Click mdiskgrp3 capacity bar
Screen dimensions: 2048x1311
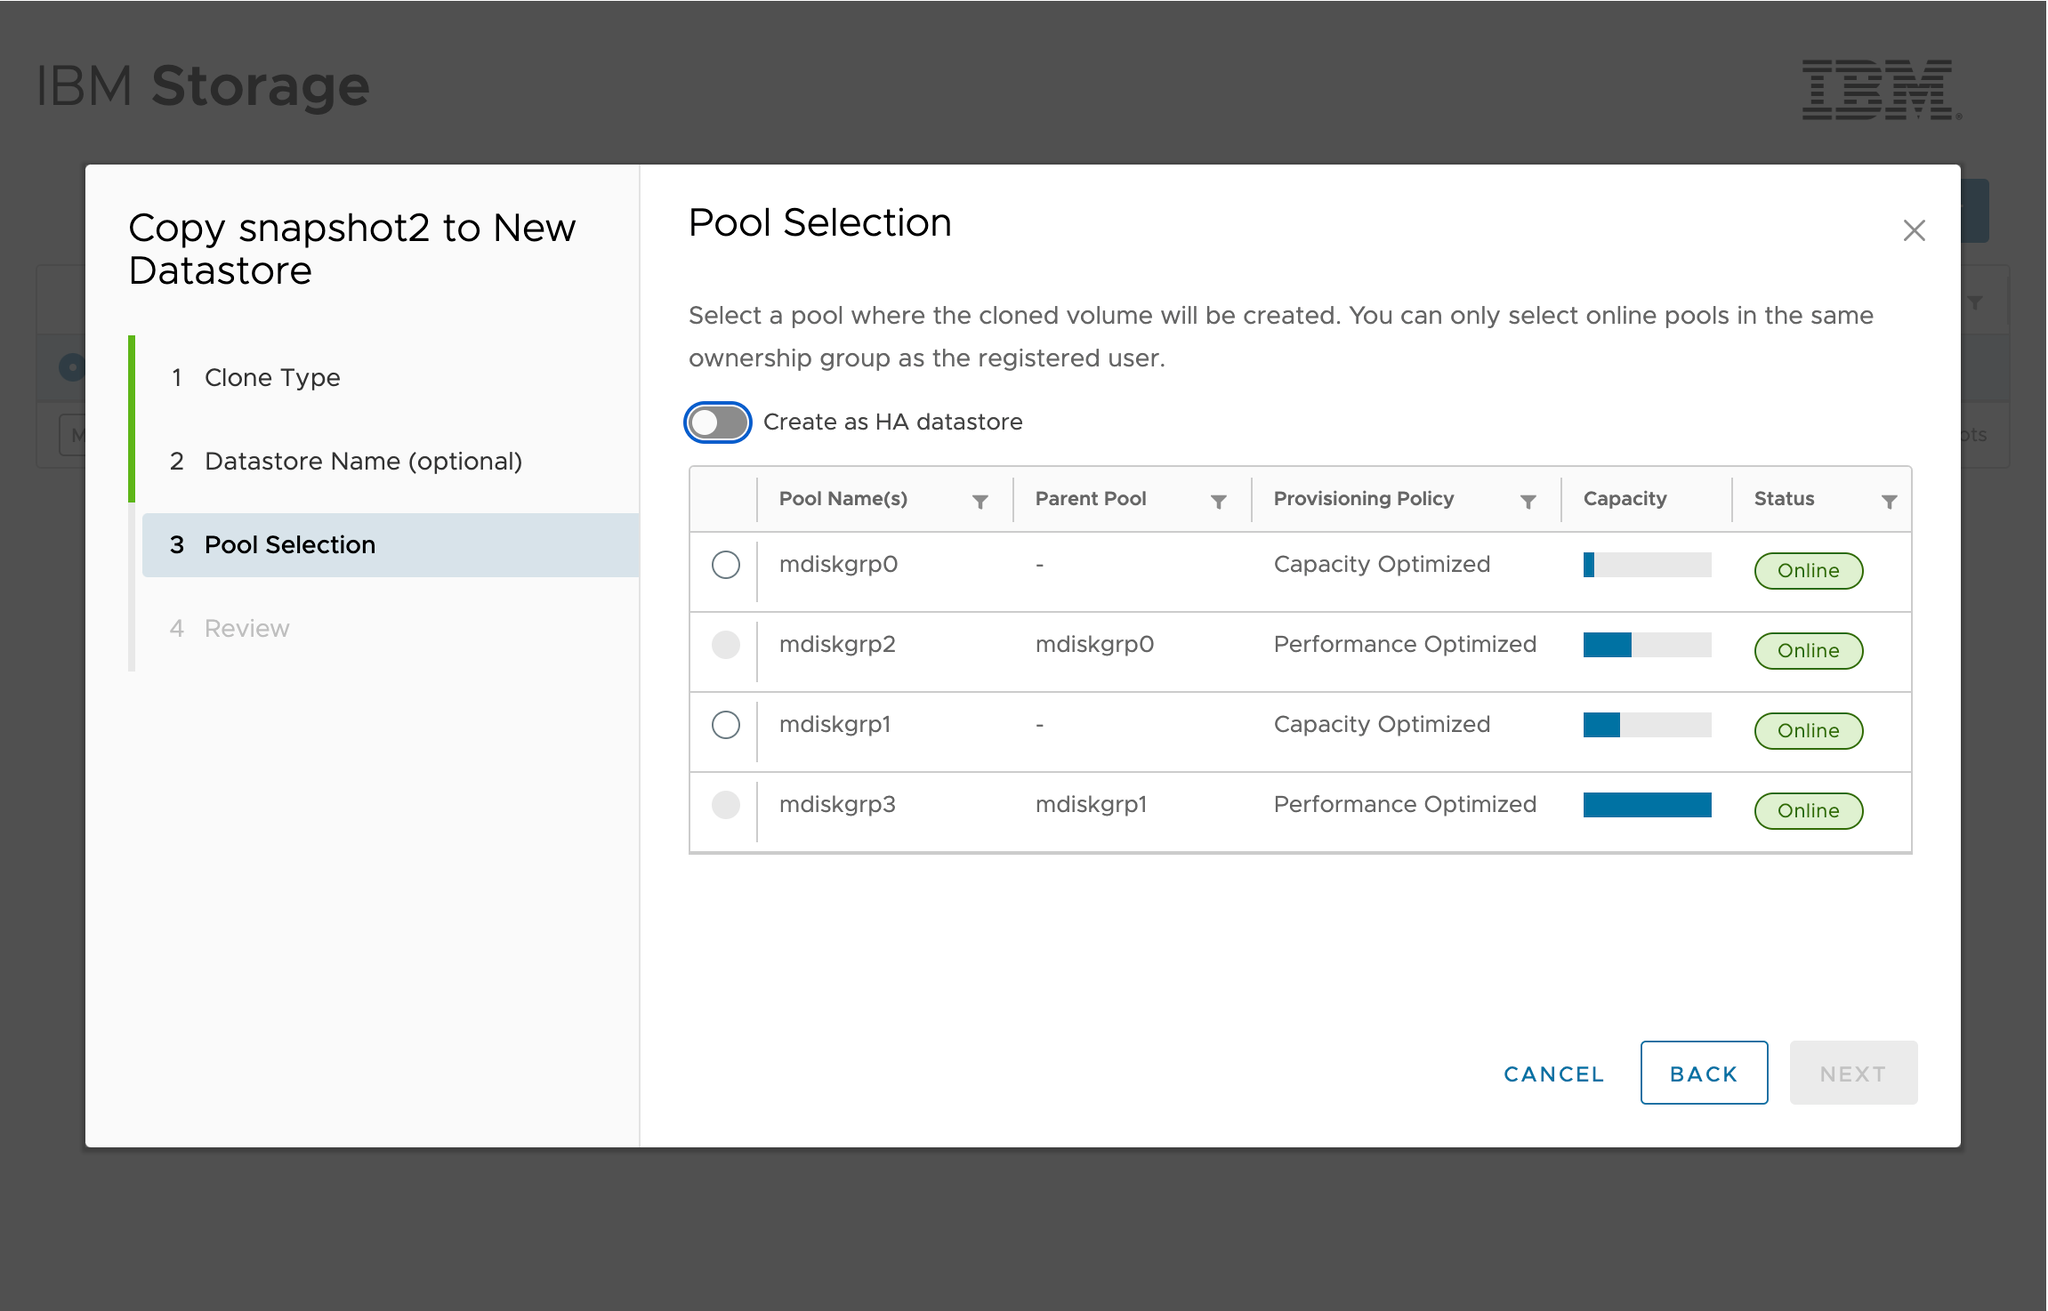pyautogui.click(x=1647, y=805)
